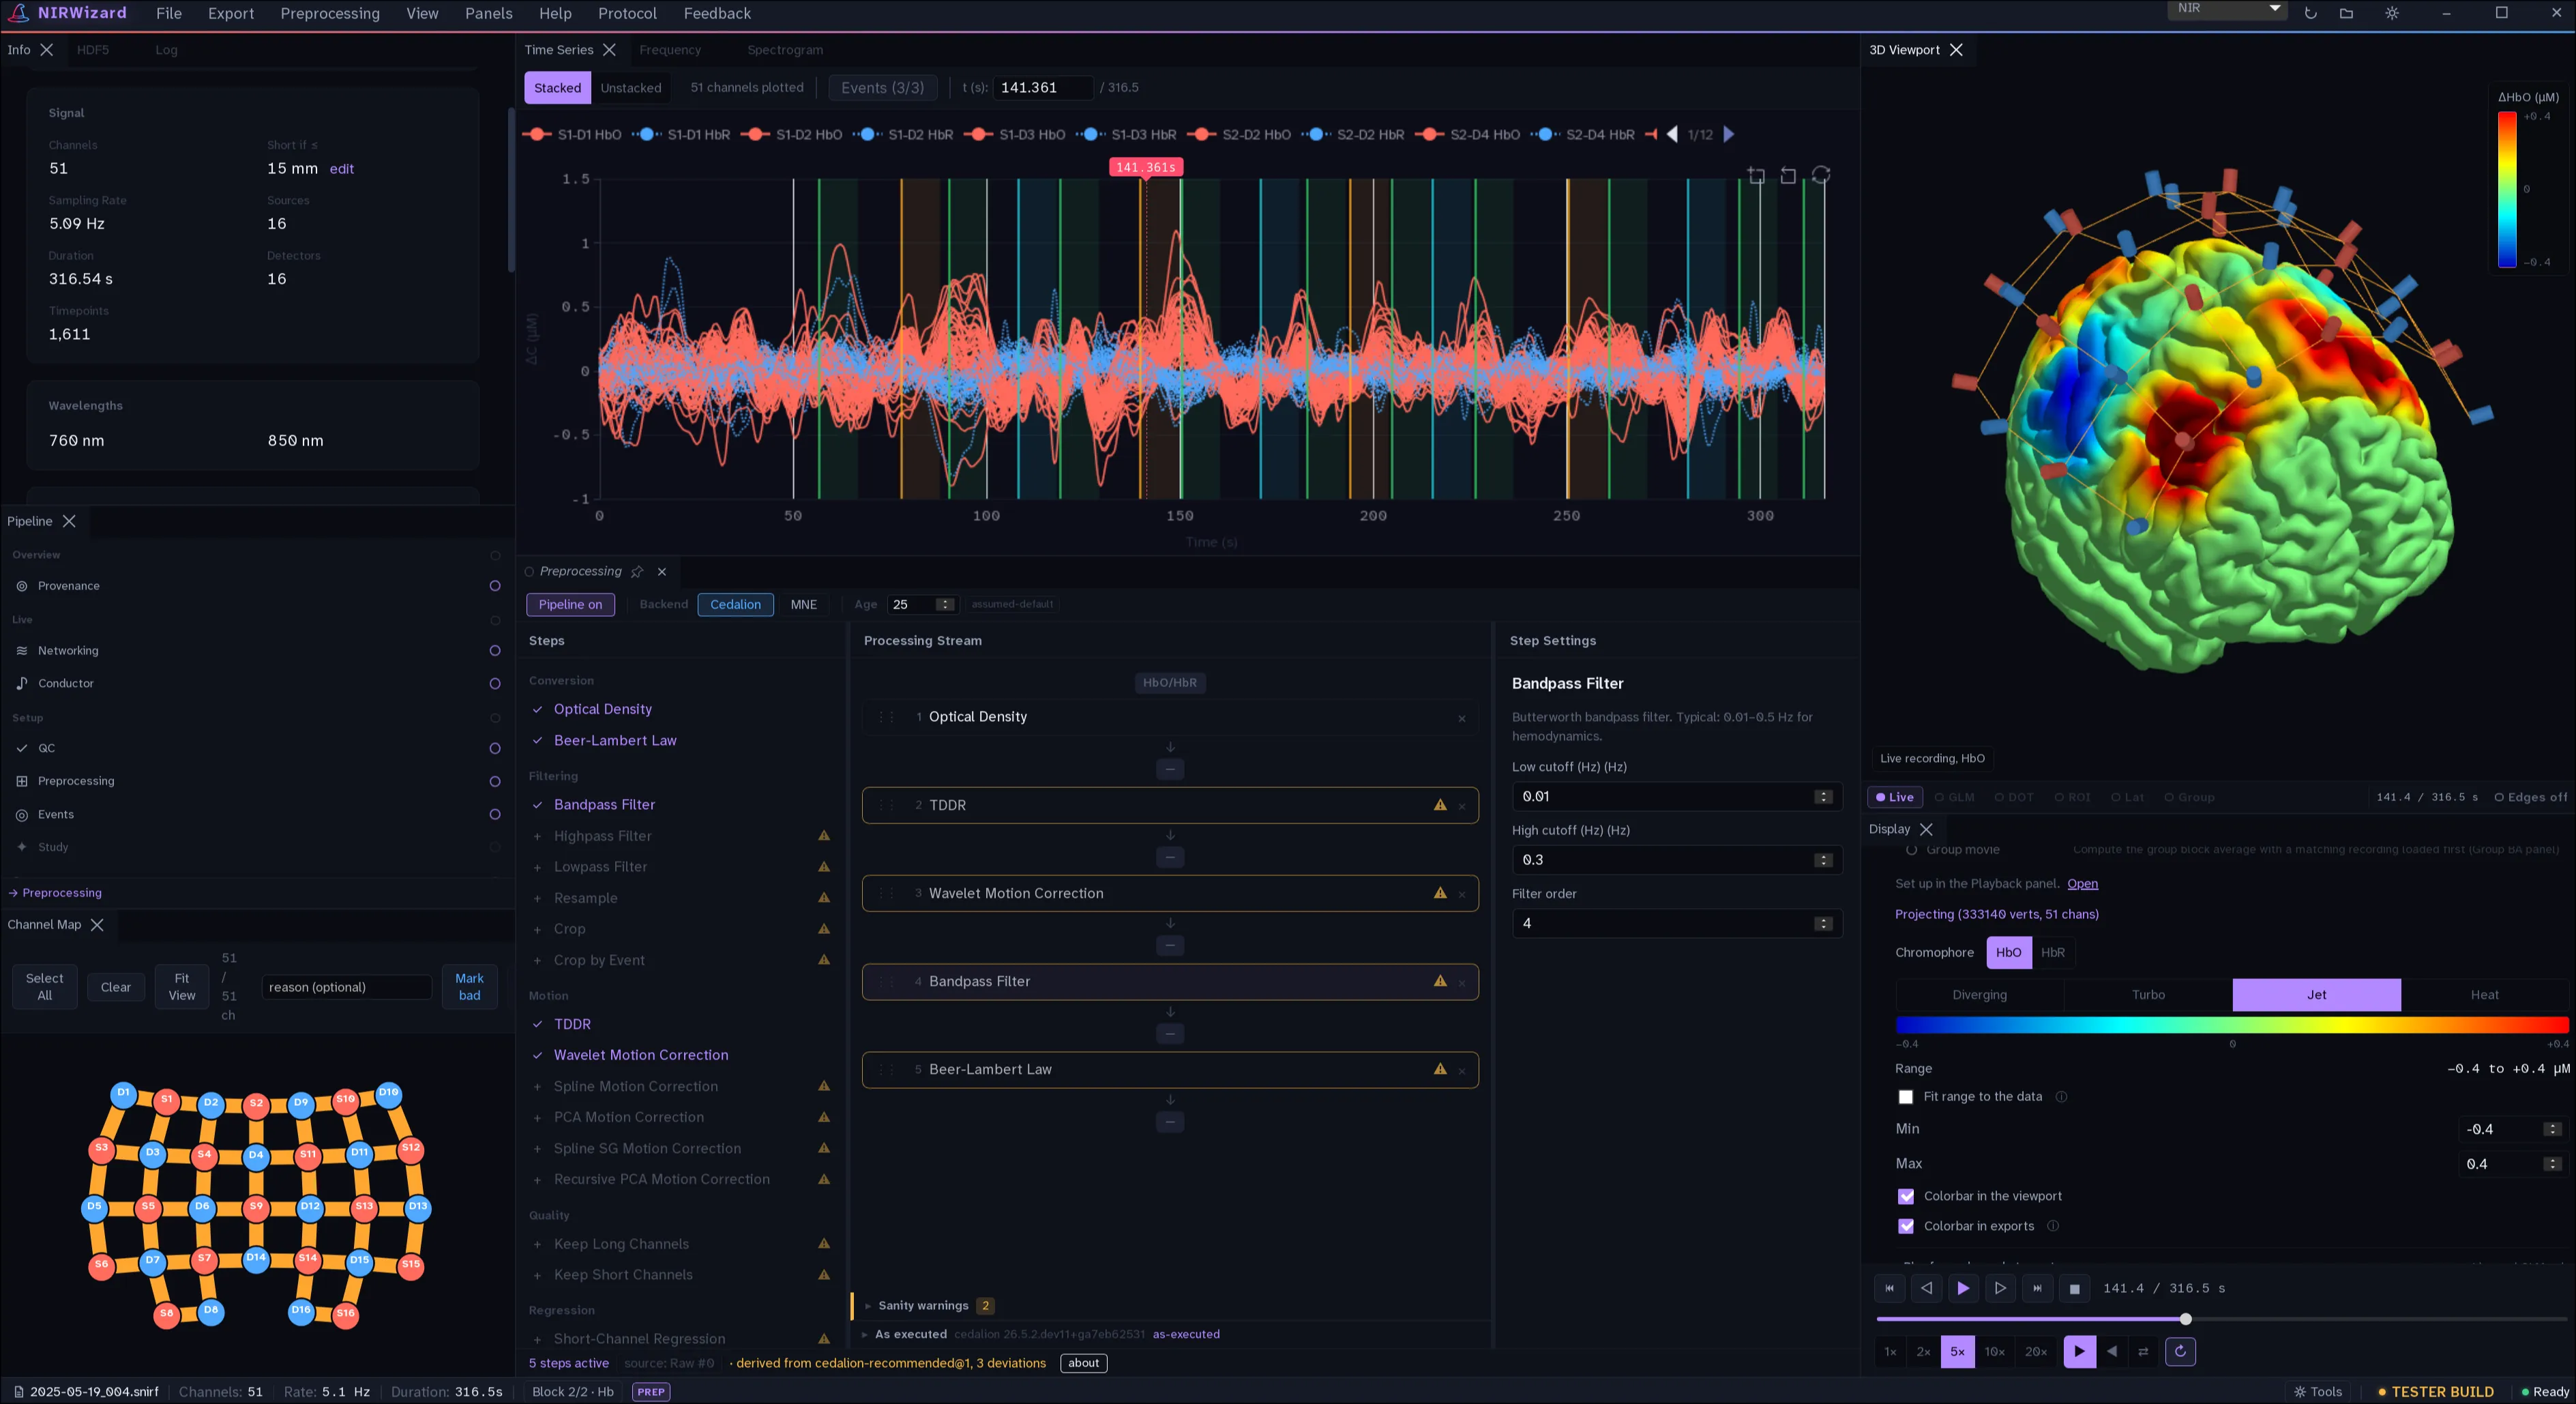
Task: Adjust the Age value stepper
Action: coord(944,604)
